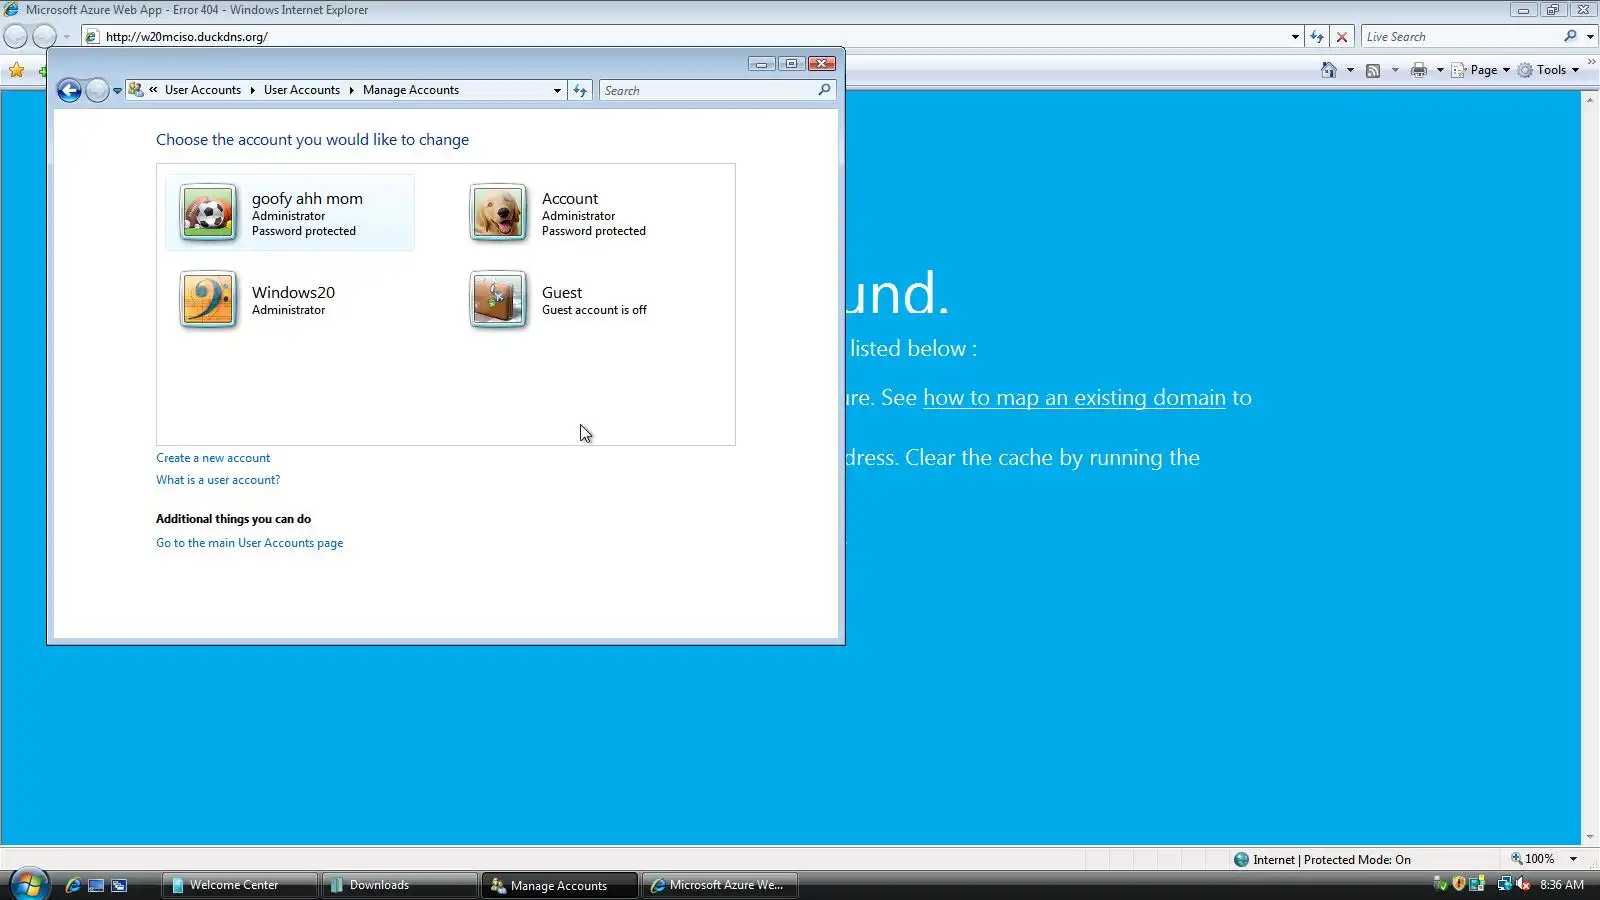Click the magnifier in the Manage Accounts search box
The image size is (1600, 900).
pos(824,90)
